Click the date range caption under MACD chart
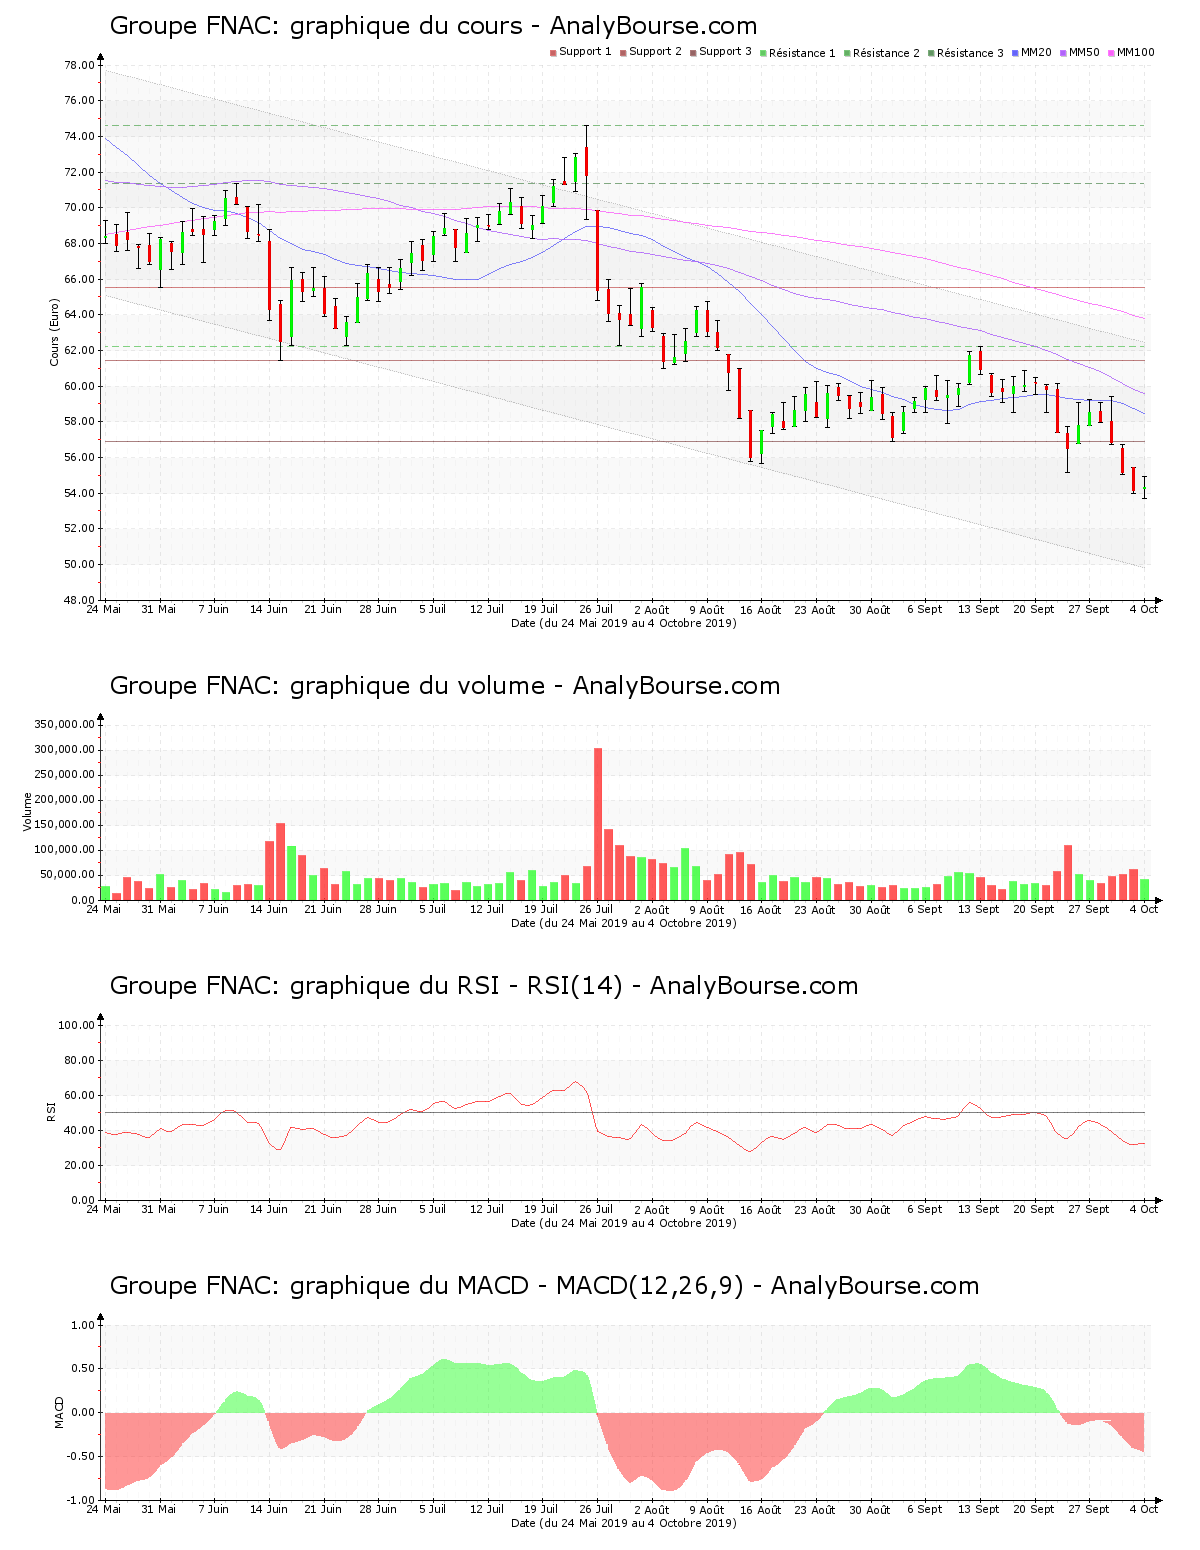 [x=623, y=1523]
